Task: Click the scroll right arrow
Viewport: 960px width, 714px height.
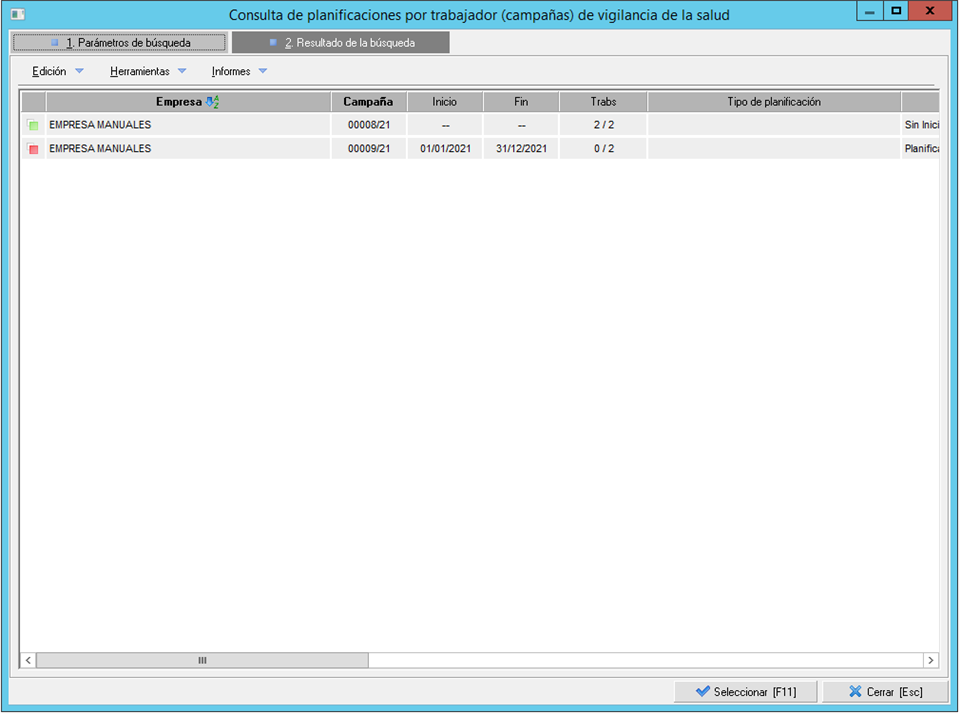Action: click(930, 660)
